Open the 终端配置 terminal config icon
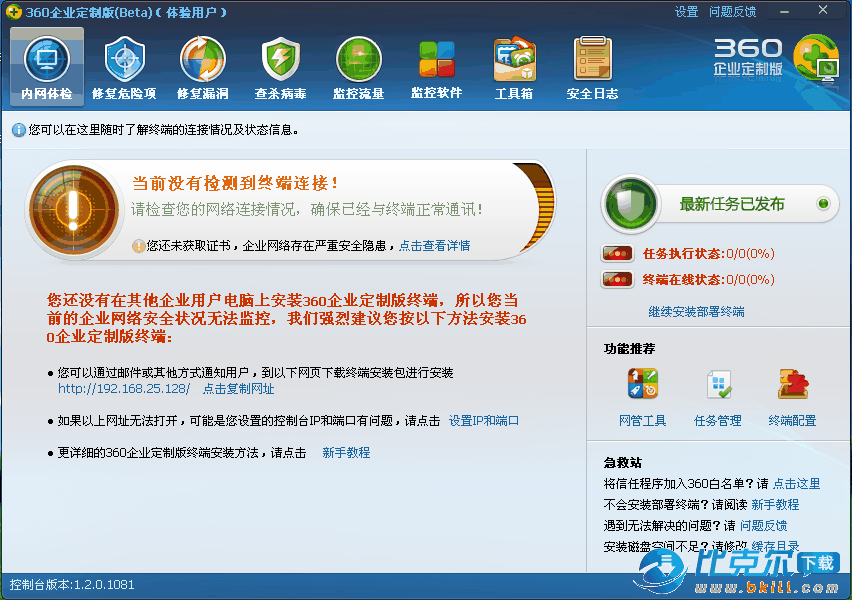Screen dimensions: 852x600 coord(792,397)
